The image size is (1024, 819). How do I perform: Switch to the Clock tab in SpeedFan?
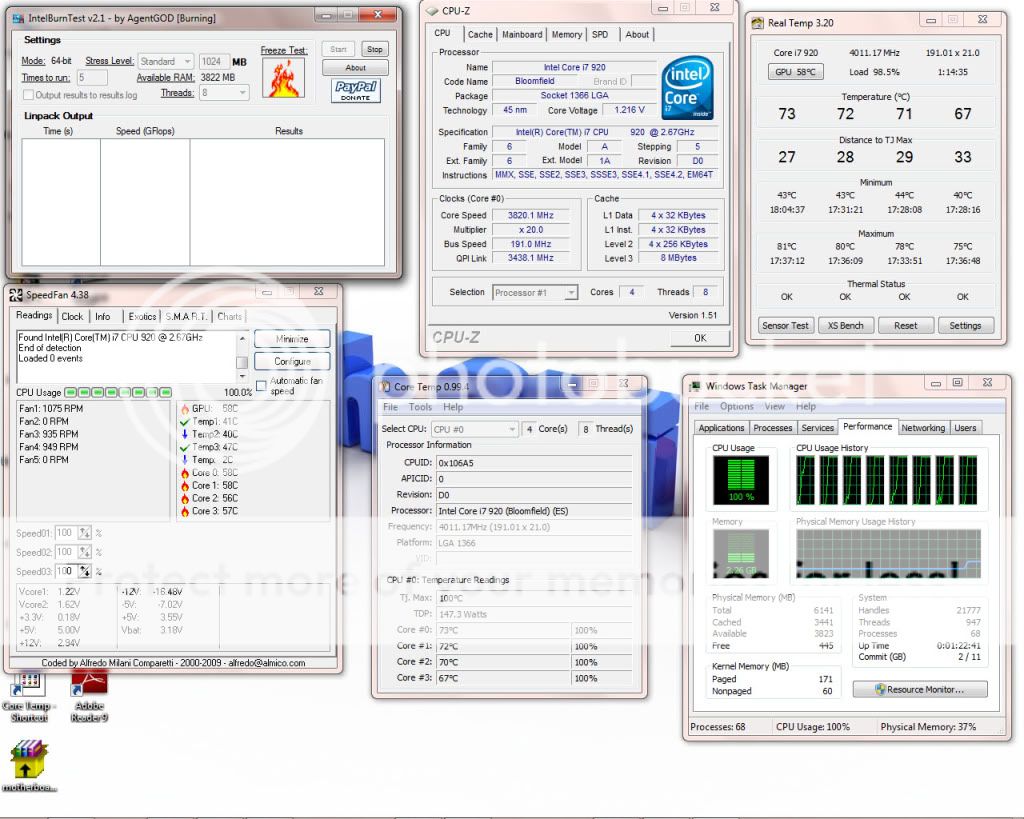pyautogui.click(x=72, y=317)
